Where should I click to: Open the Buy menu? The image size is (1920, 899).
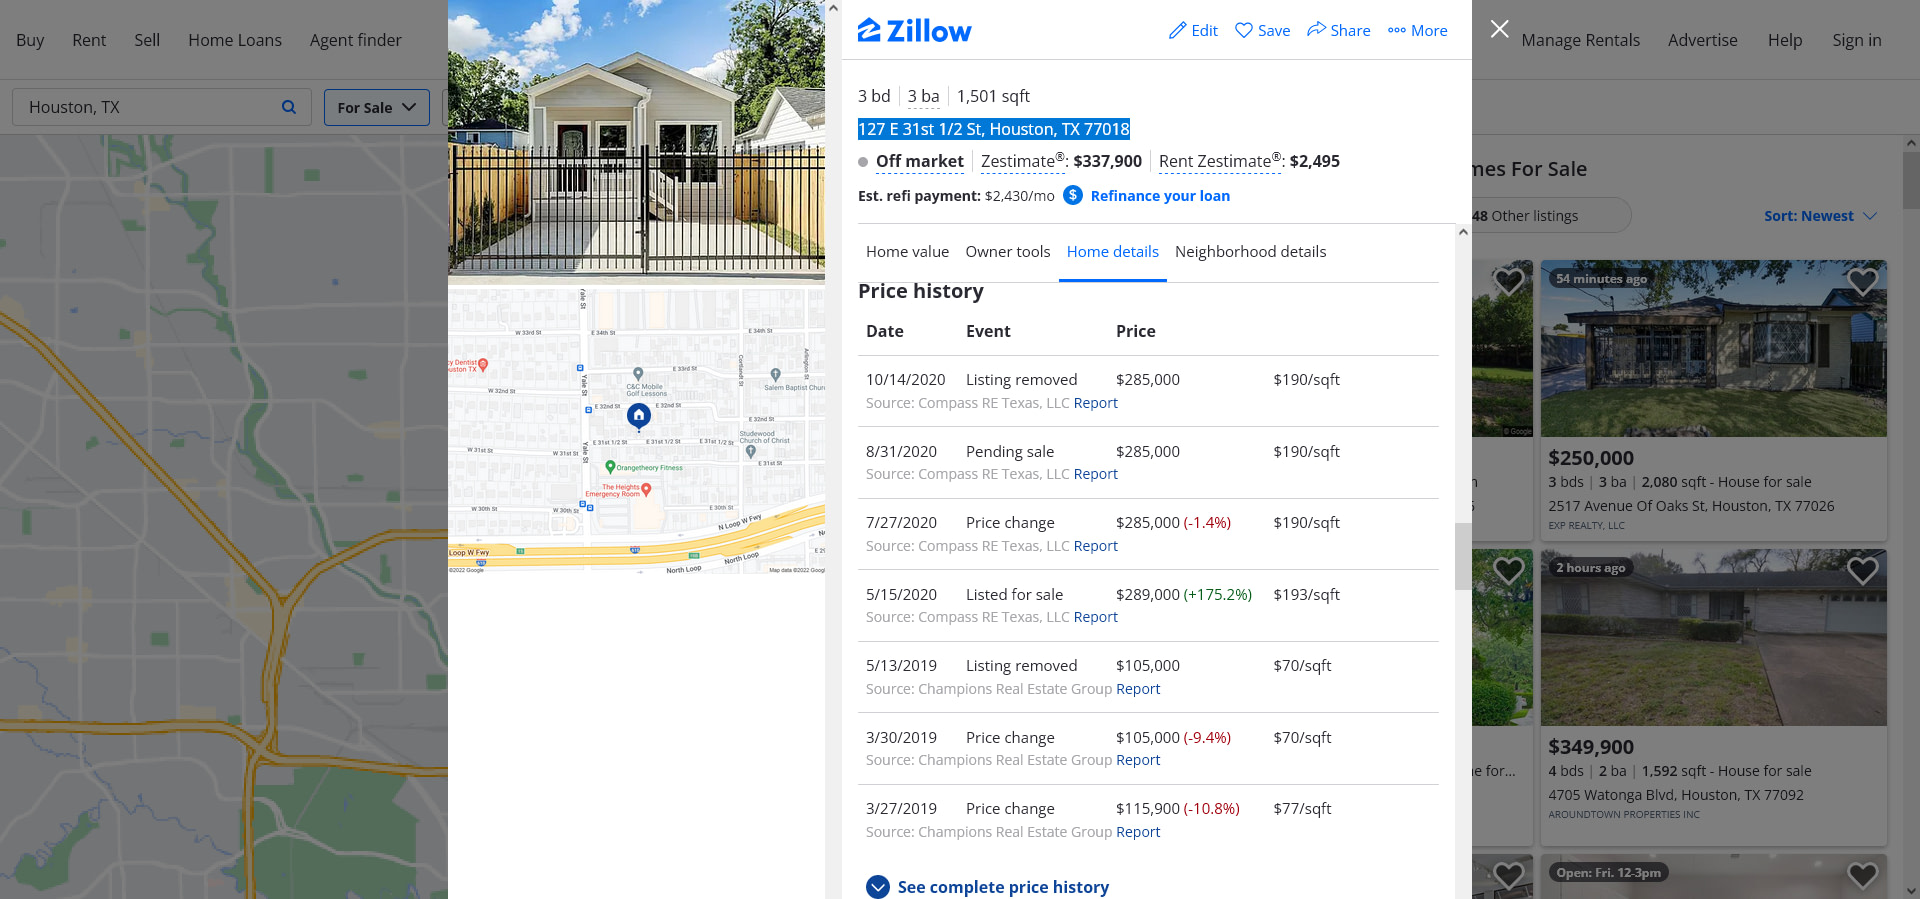point(30,40)
